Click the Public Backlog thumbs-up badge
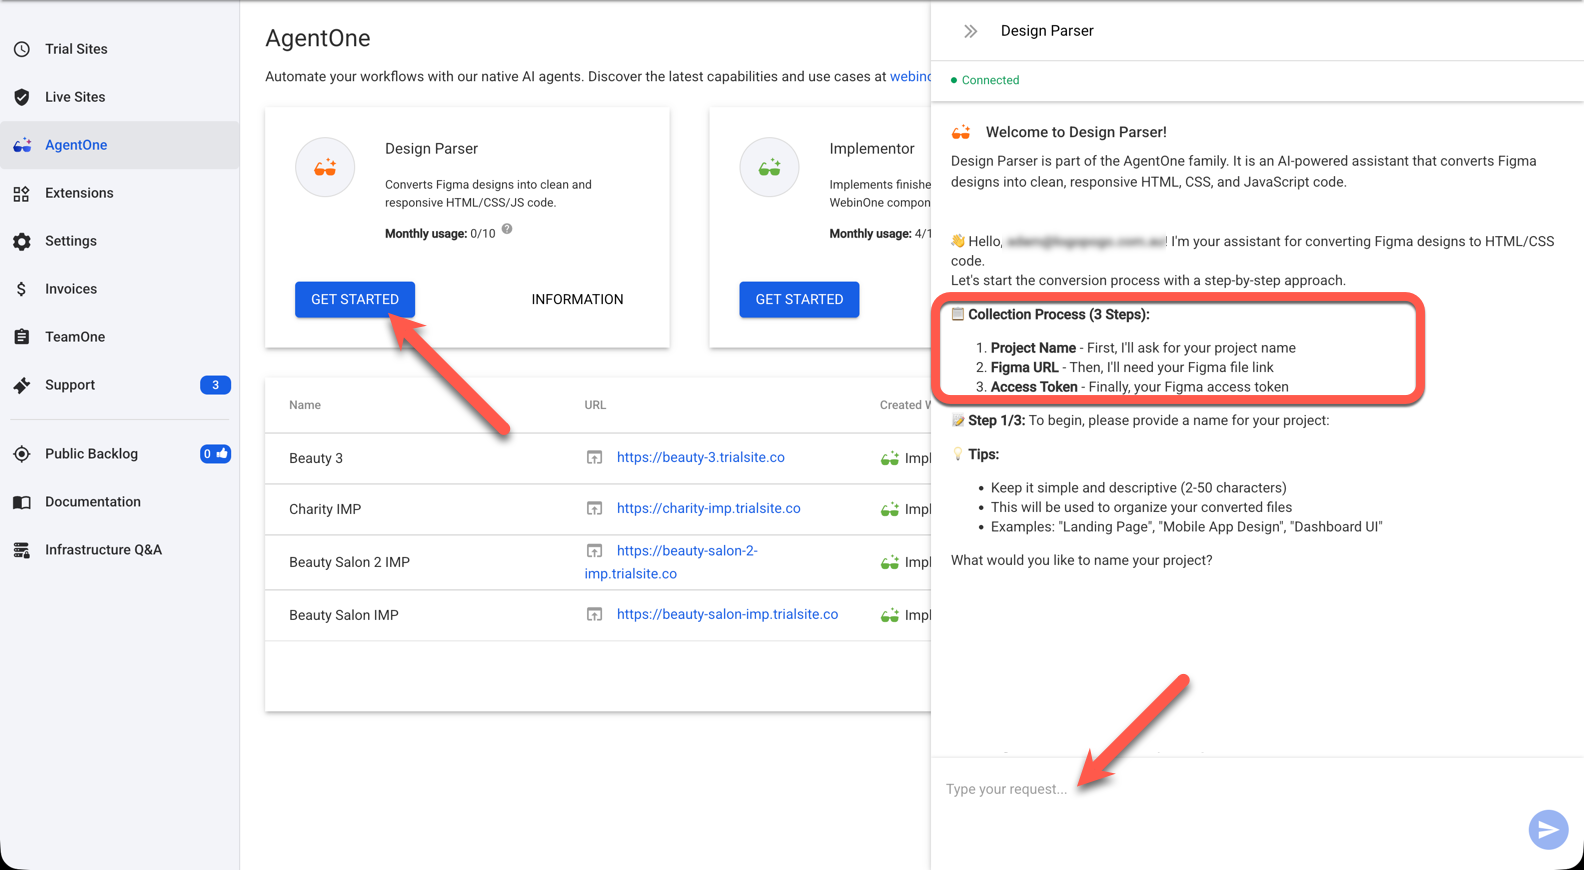Image resolution: width=1584 pixels, height=870 pixels. 215,454
